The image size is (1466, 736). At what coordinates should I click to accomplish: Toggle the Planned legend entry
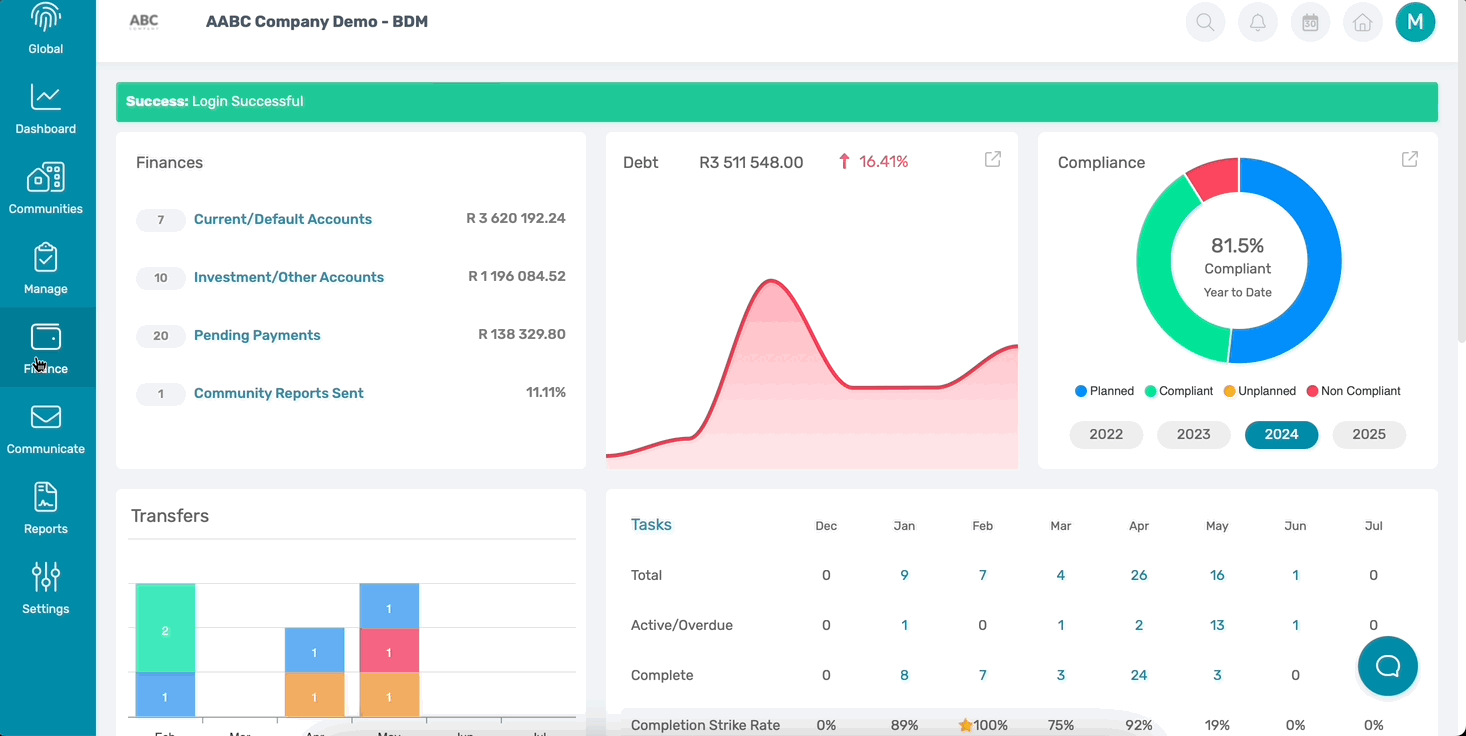click(1104, 391)
